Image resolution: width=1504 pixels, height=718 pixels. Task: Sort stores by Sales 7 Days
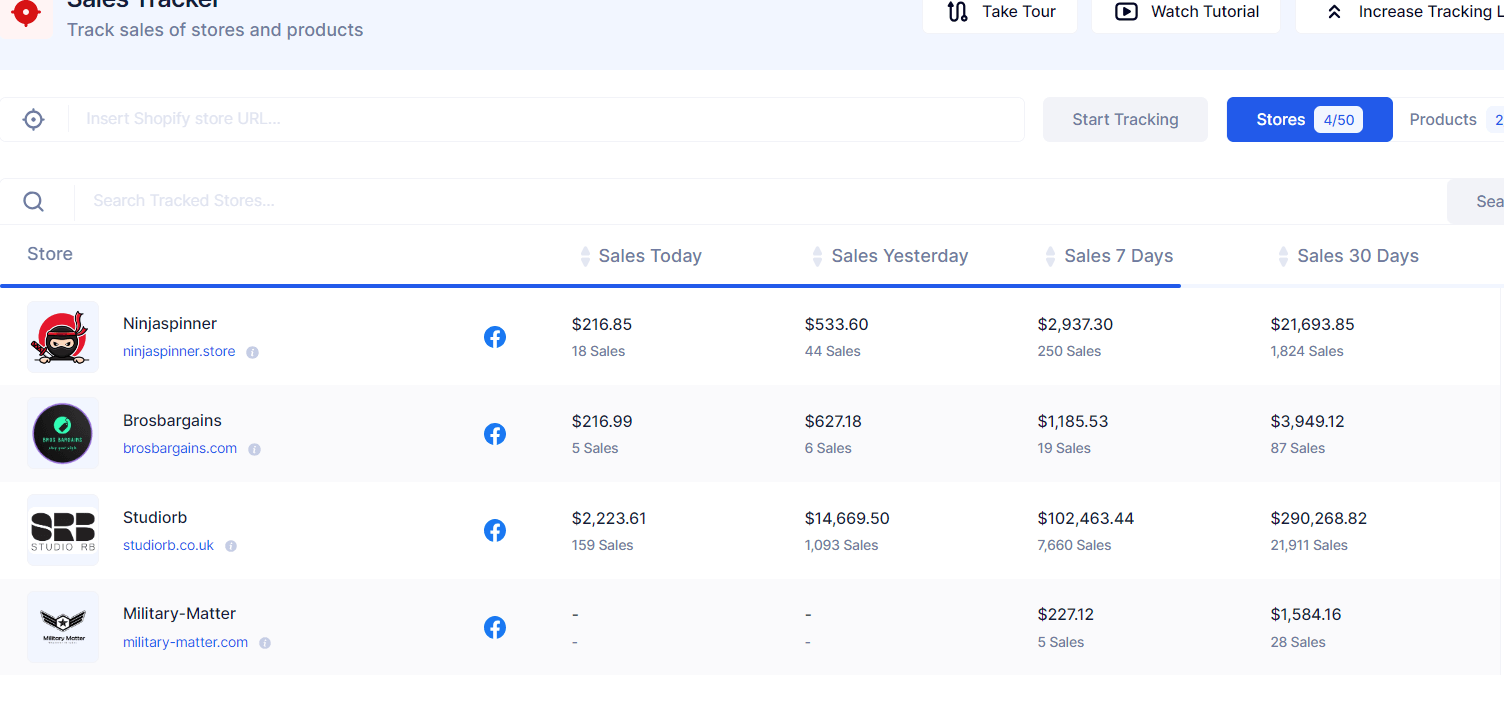[1118, 256]
